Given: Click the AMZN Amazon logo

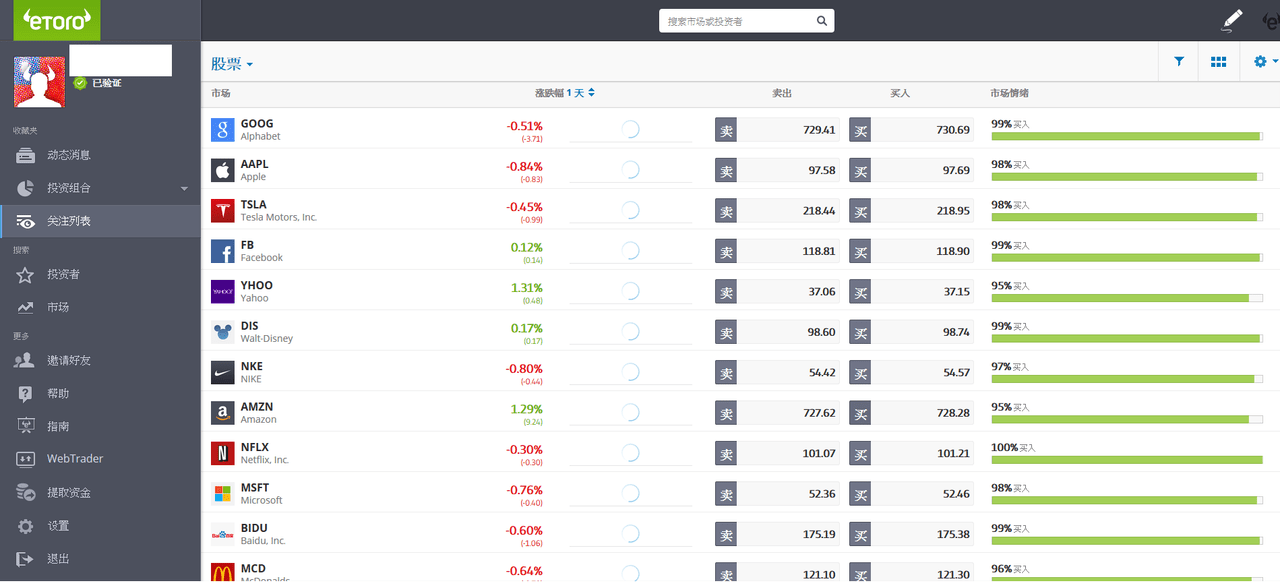Looking at the screenshot, I should click(223, 413).
